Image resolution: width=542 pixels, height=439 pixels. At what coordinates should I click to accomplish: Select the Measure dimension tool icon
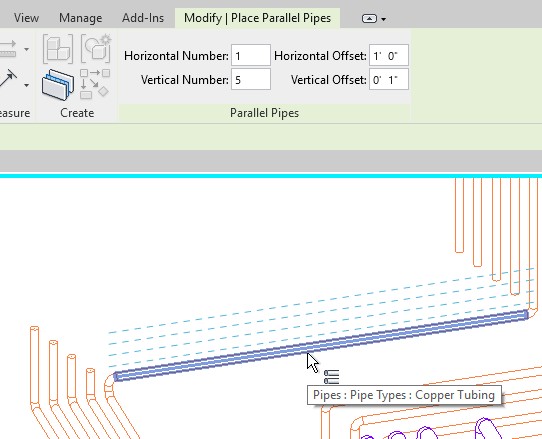click(x=8, y=49)
